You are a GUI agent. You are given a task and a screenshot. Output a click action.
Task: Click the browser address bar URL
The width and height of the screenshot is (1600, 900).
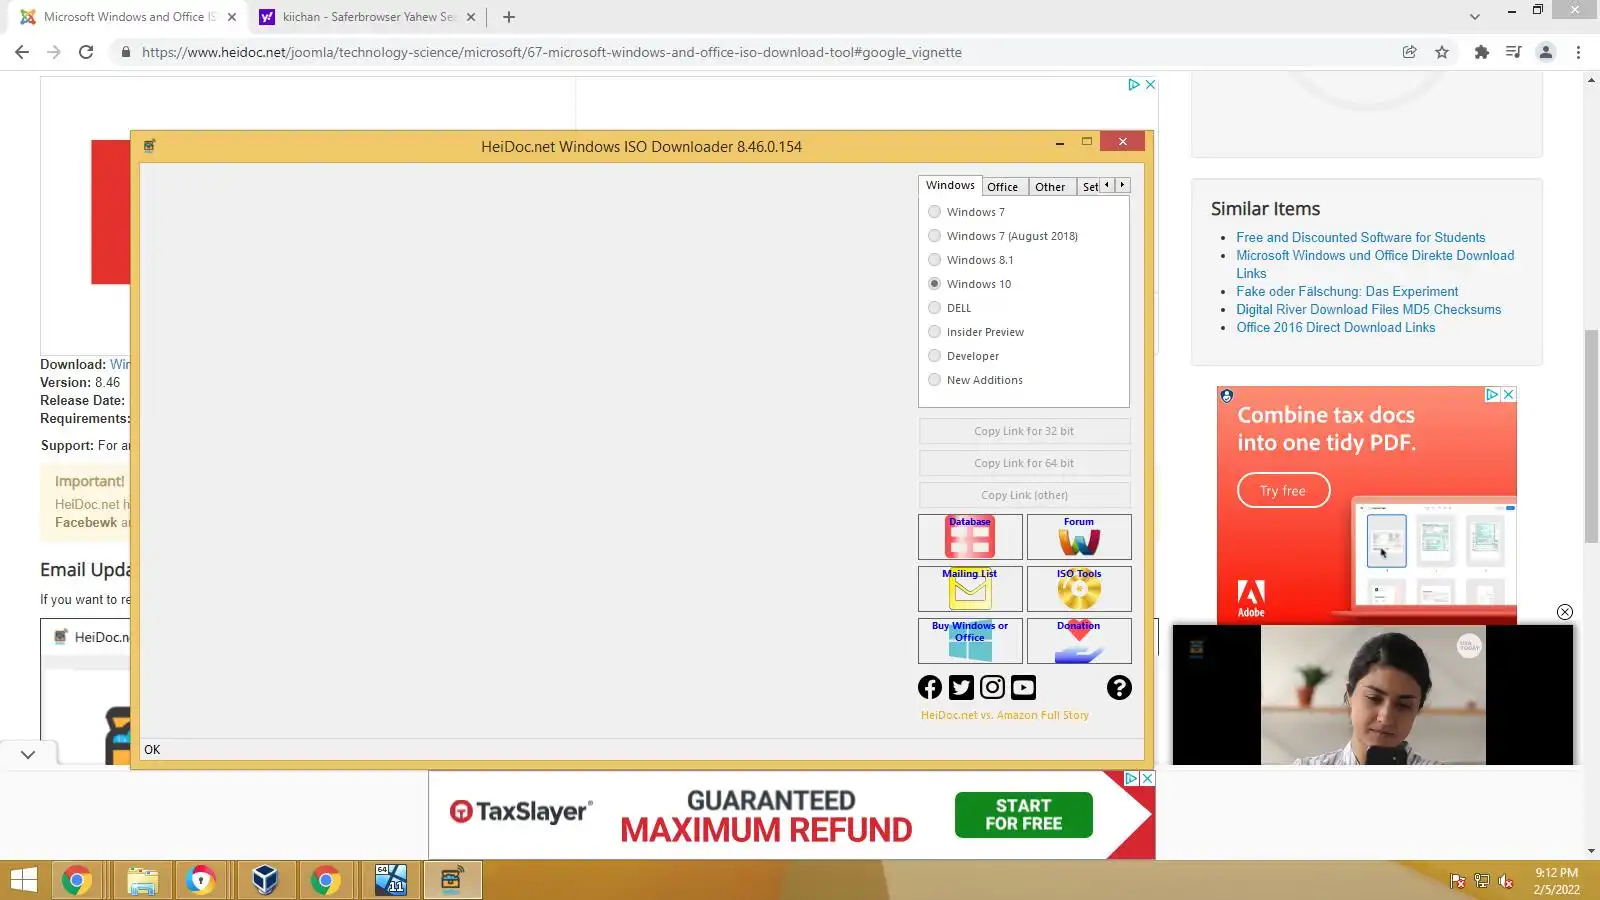point(551,52)
